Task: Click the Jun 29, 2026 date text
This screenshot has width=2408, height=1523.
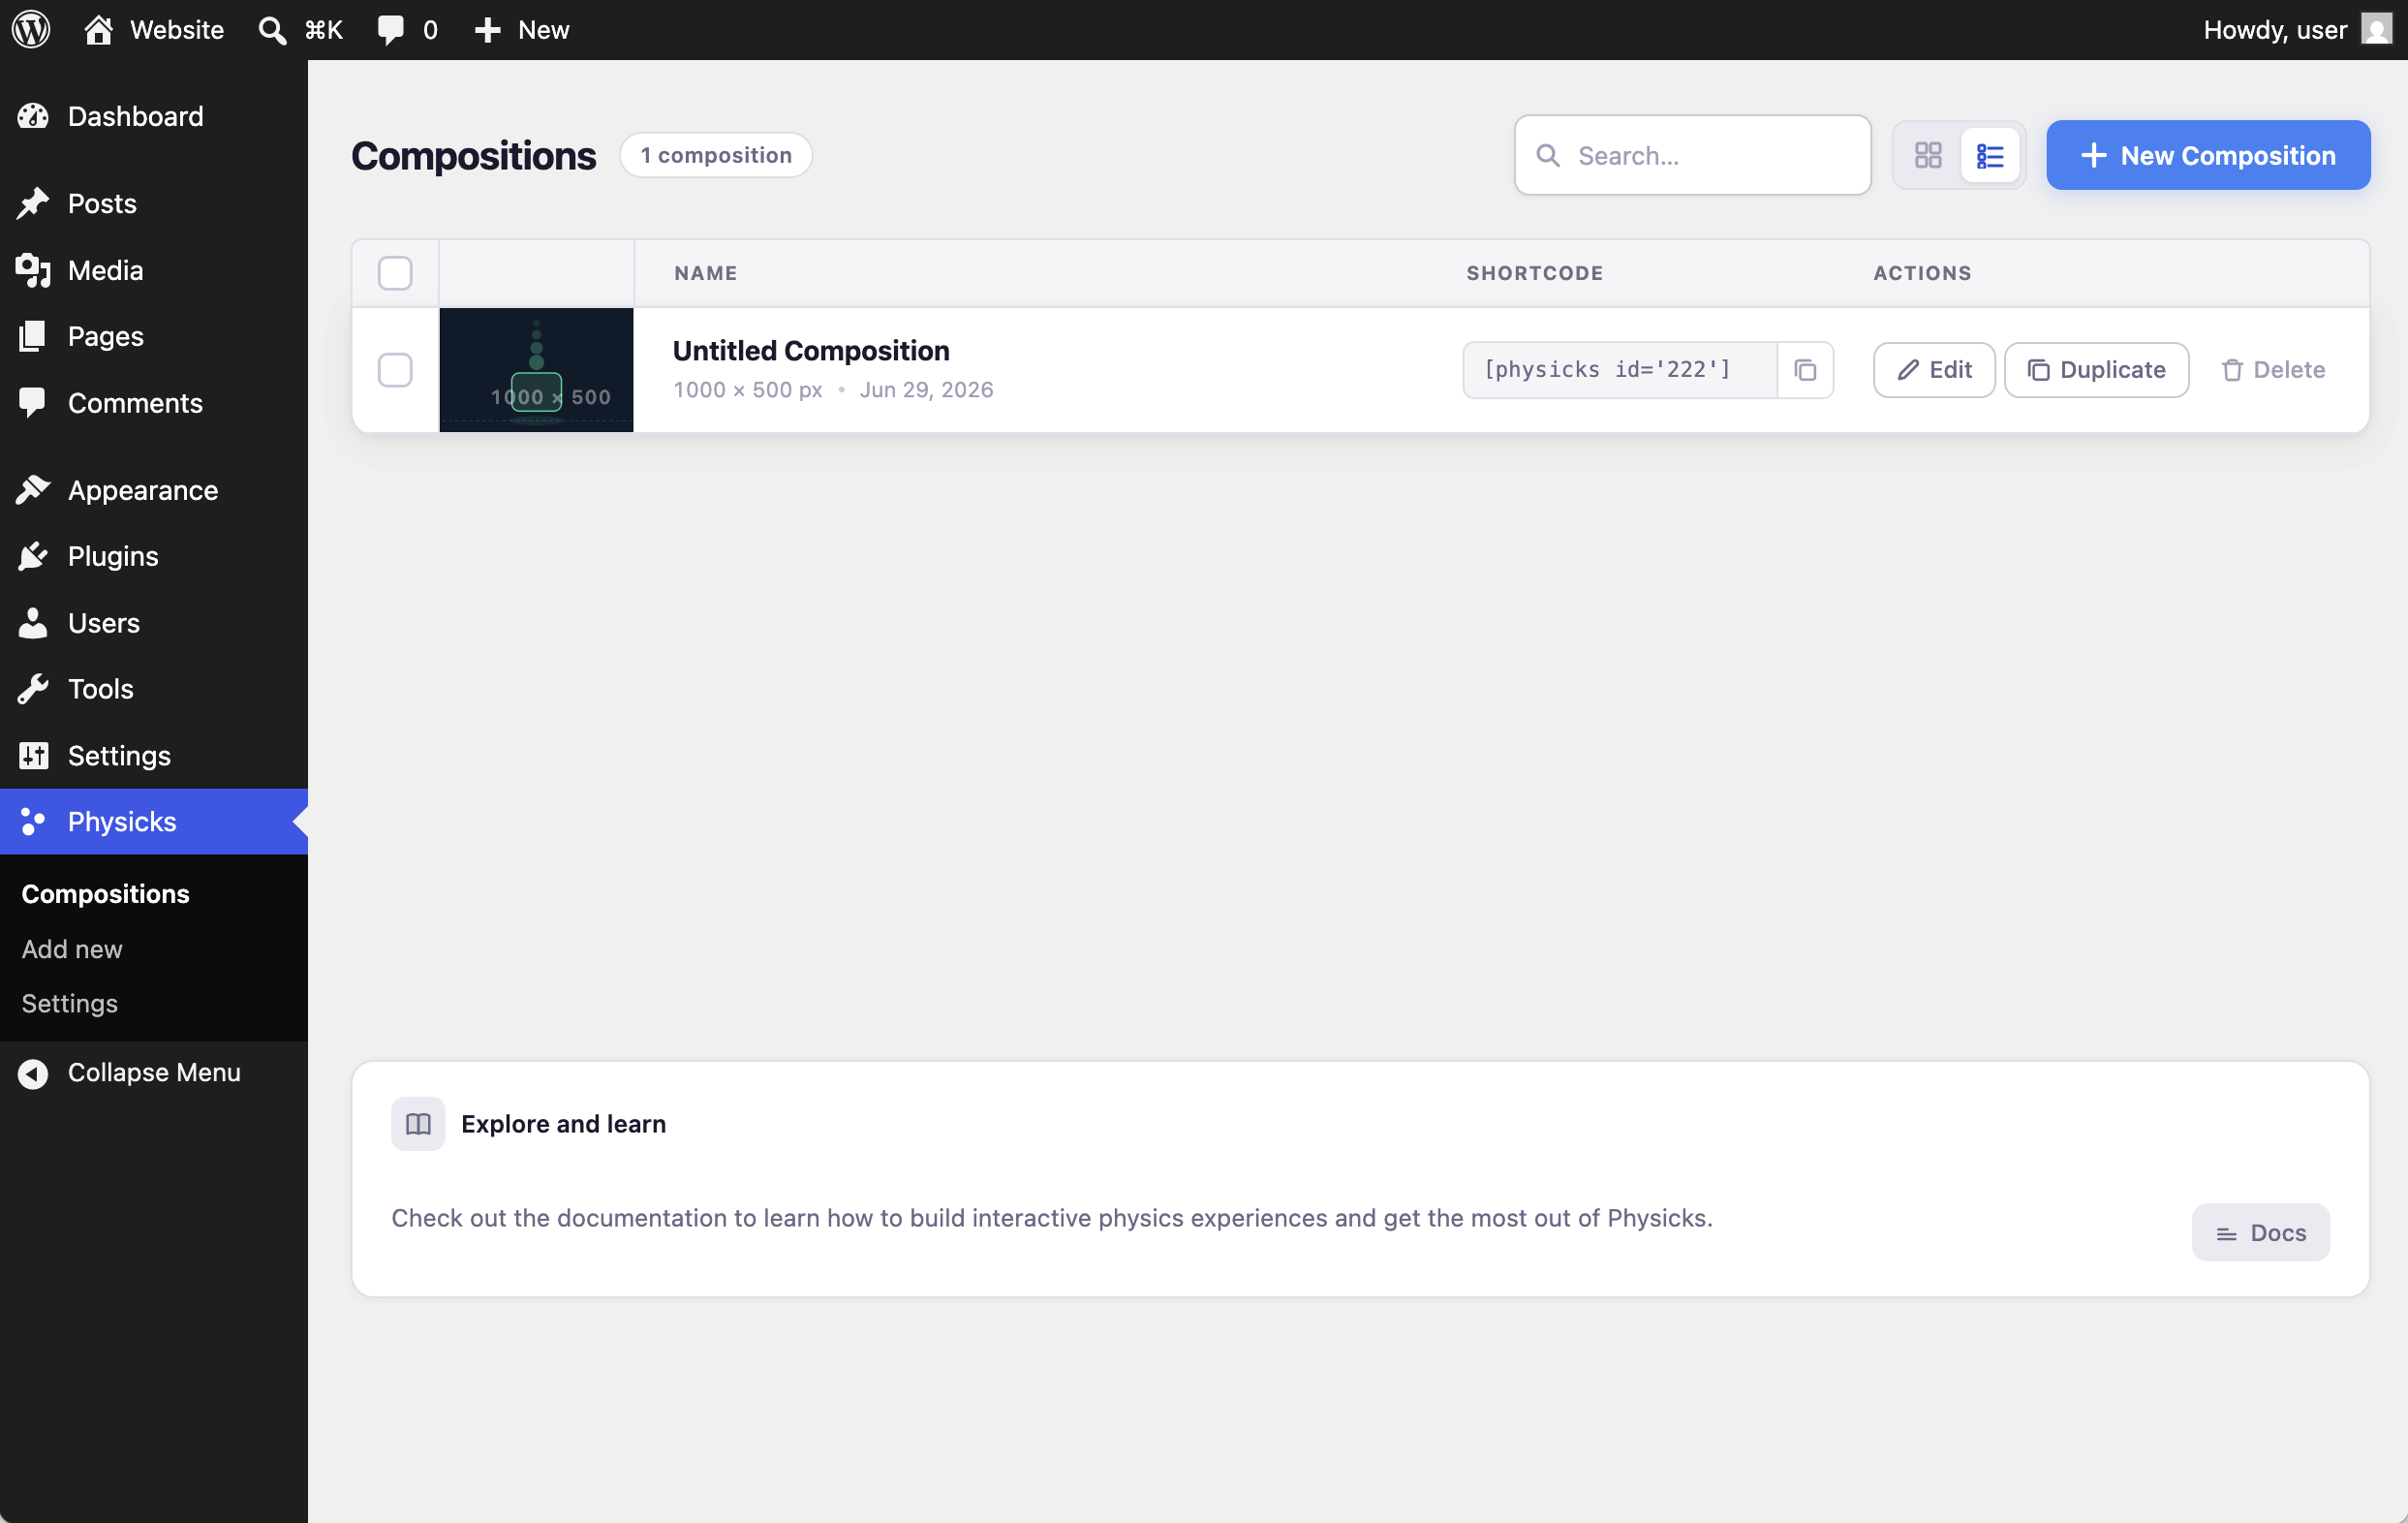Action: pyautogui.click(x=926, y=389)
